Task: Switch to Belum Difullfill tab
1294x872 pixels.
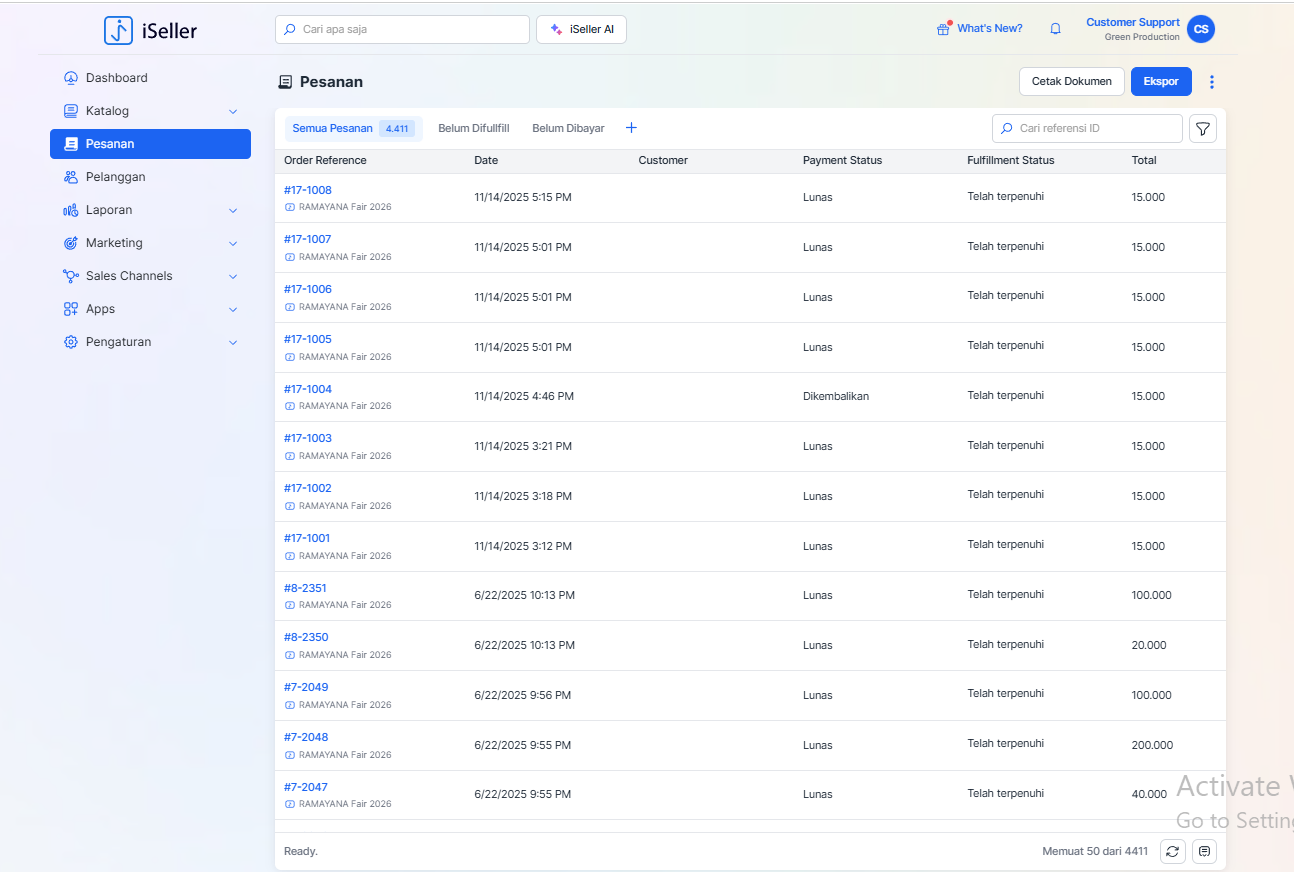Action: tap(473, 128)
